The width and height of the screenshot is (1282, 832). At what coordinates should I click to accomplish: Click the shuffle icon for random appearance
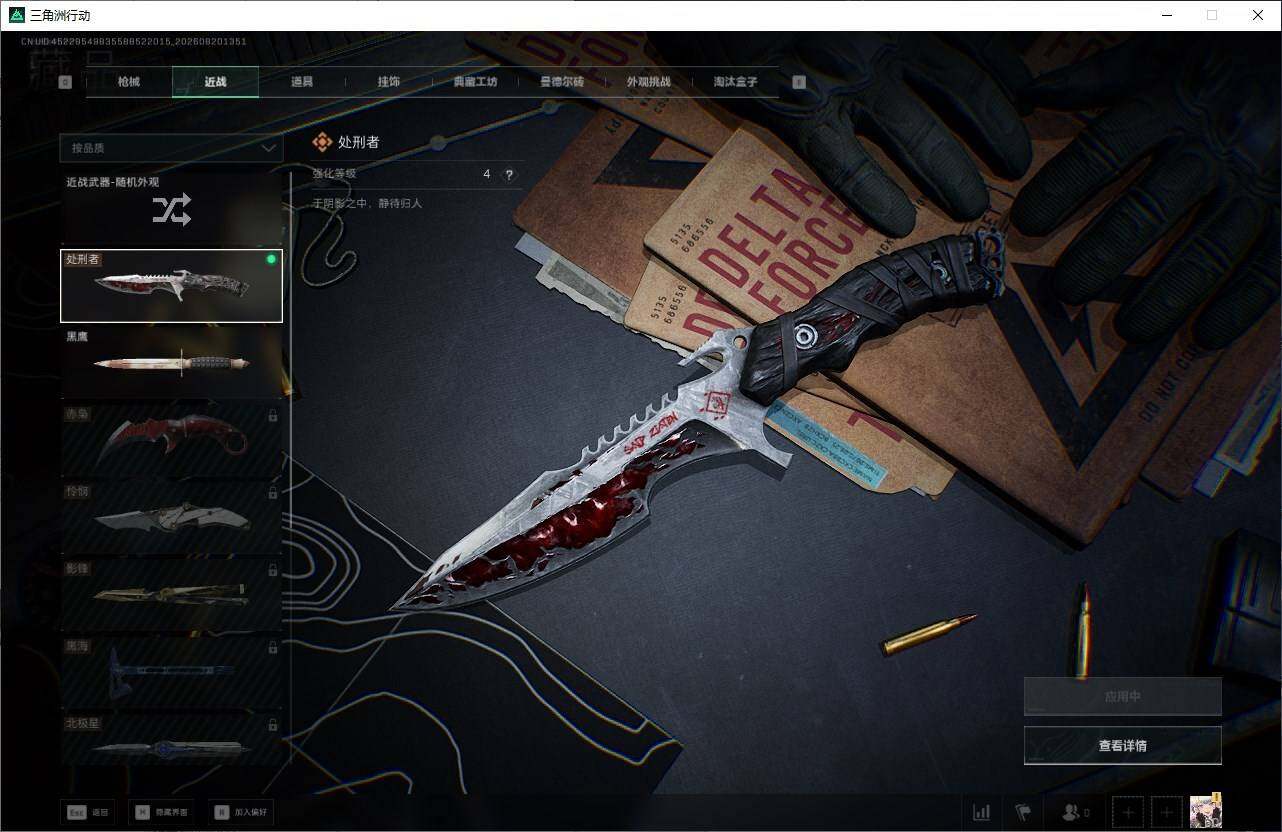tap(171, 210)
